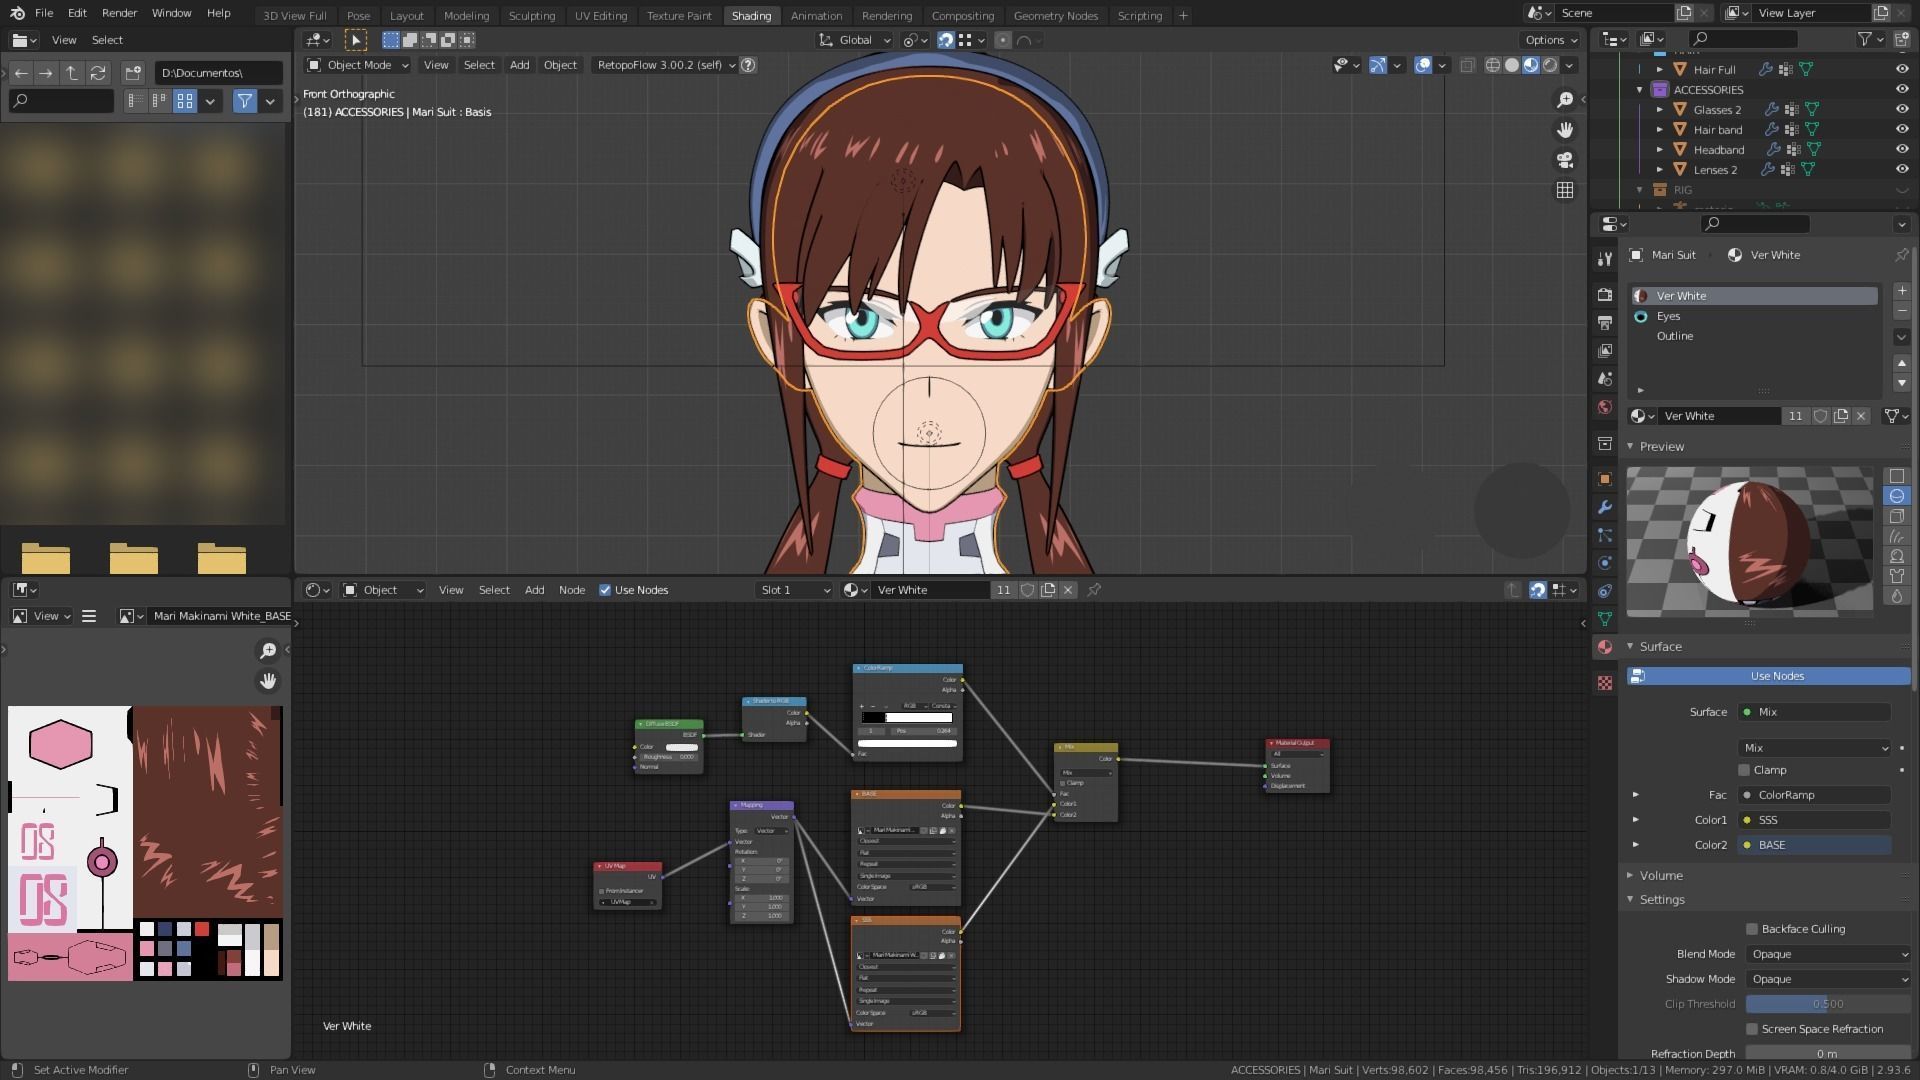Open Slot 1 material slot dropdown
Image resolution: width=1920 pixels, height=1080 pixels.
pos(795,590)
